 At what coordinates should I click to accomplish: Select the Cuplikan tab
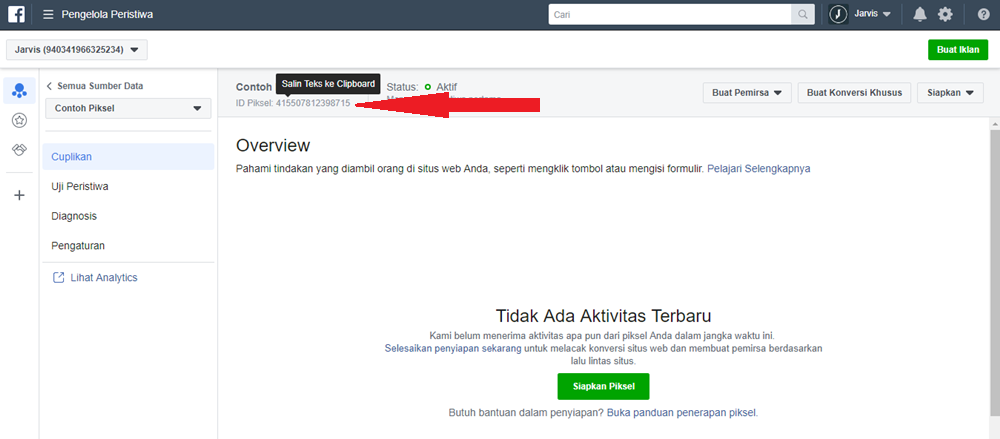(128, 156)
